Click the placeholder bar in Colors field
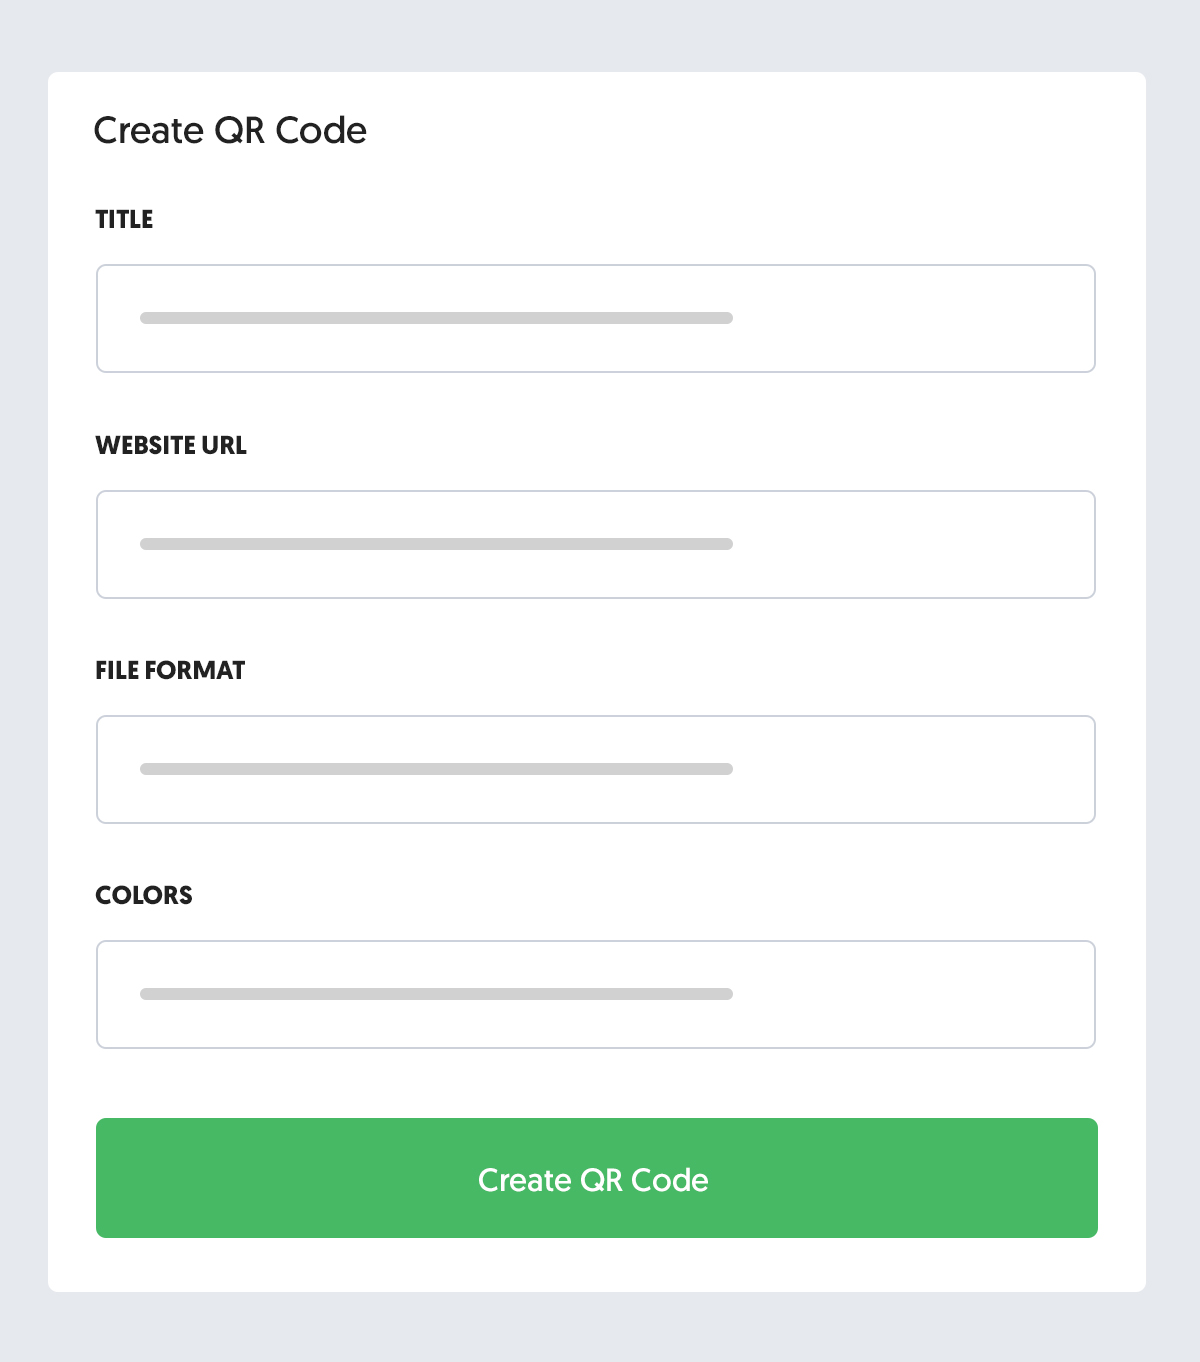This screenshot has width=1200, height=1362. coord(436,994)
